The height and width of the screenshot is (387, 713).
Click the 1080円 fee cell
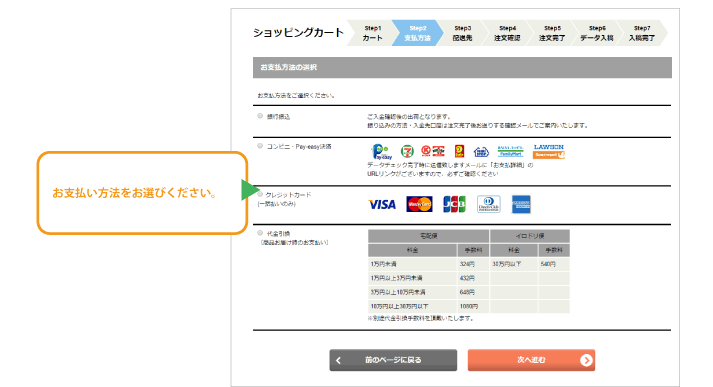[x=473, y=307]
